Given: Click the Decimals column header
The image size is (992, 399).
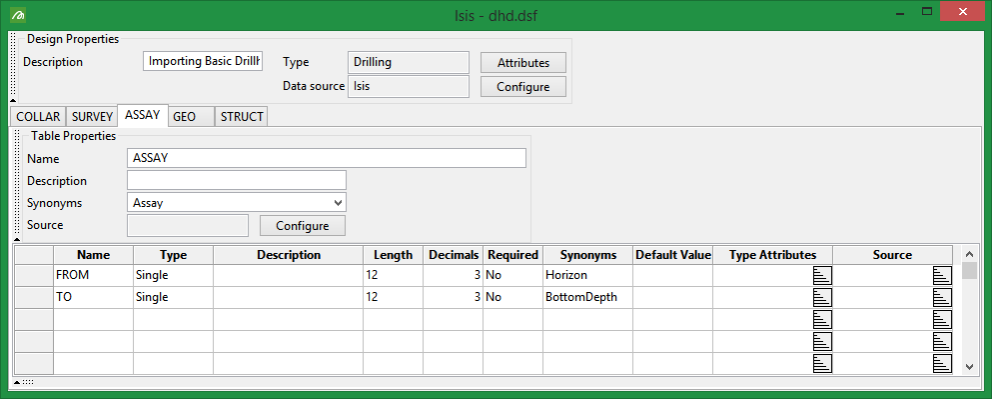Looking at the screenshot, I should (x=453, y=255).
